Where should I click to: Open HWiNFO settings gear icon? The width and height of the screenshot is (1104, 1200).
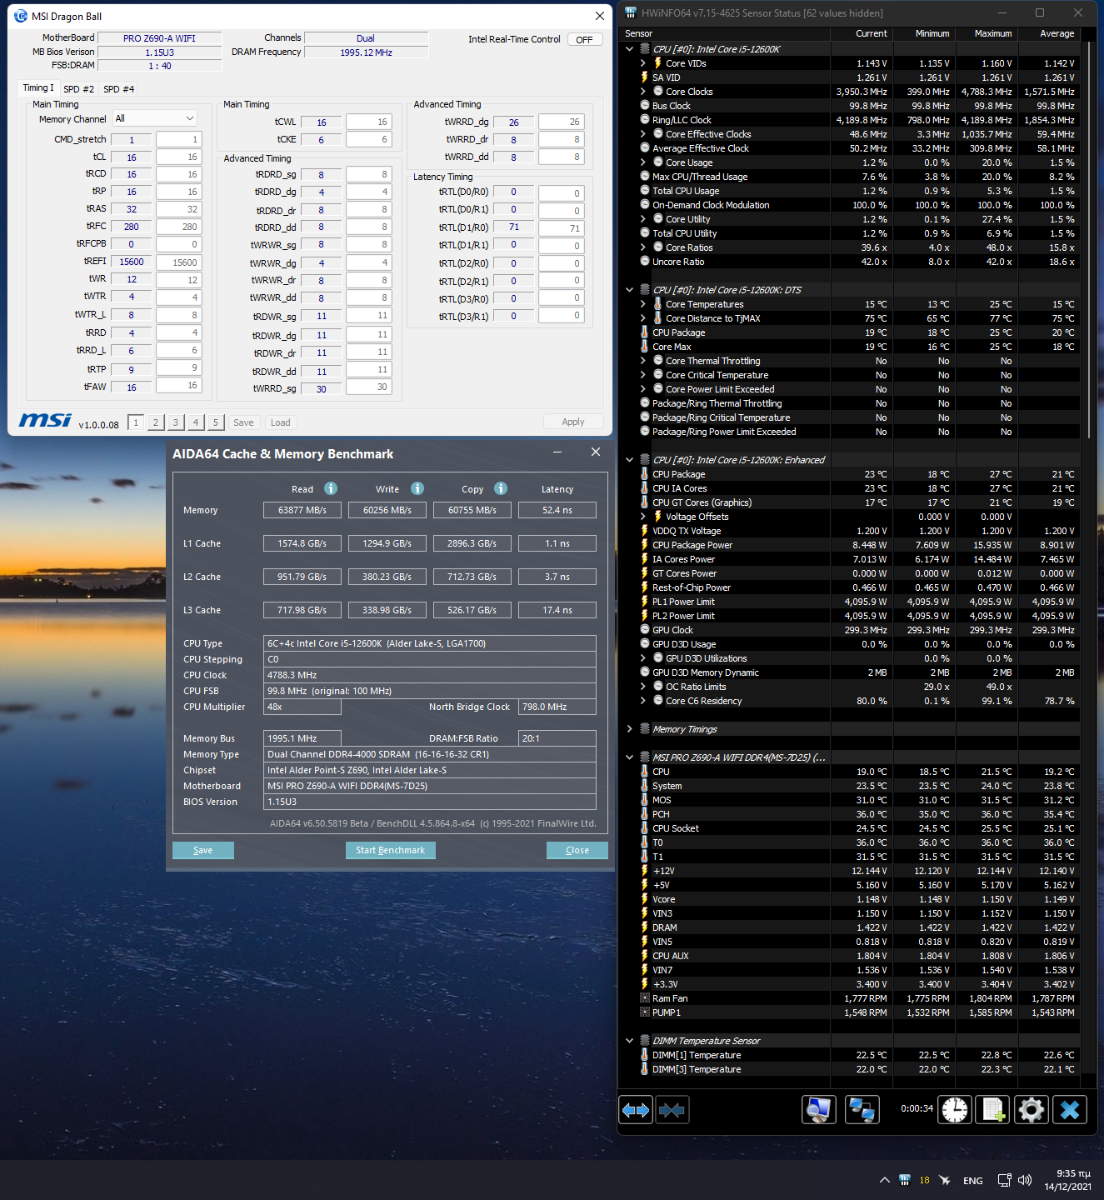[1031, 1110]
